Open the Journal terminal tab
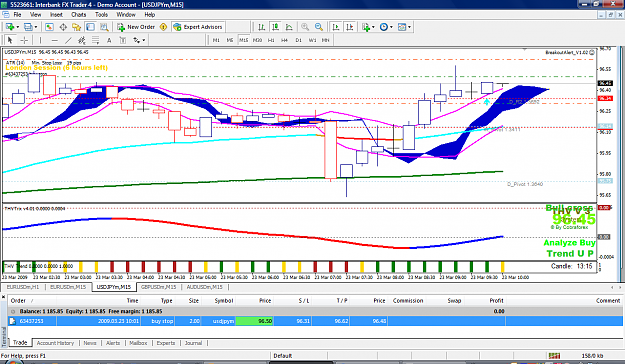The image size is (625, 364). (x=193, y=343)
